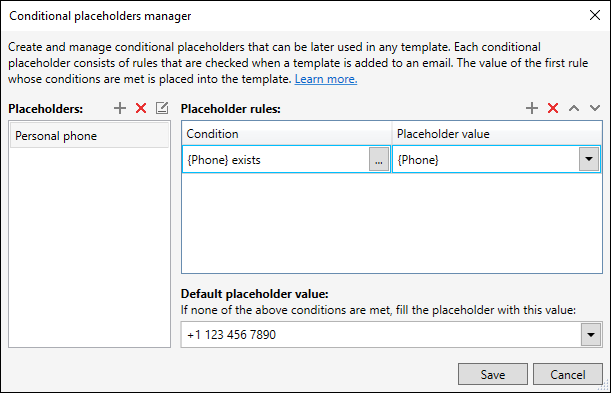Select the Personal phone placeholder
This screenshot has width=611, height=393.
[x=90, y=136]
